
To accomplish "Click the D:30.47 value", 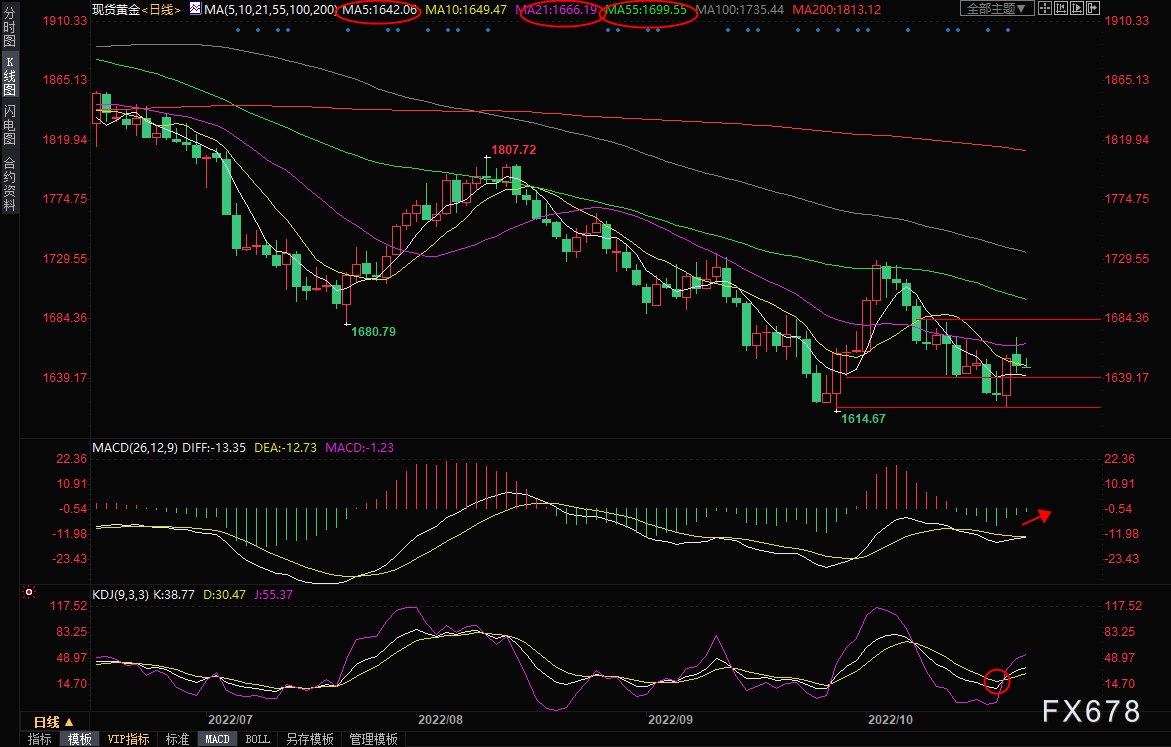I will pyautogui.click(x=224, y=595).
